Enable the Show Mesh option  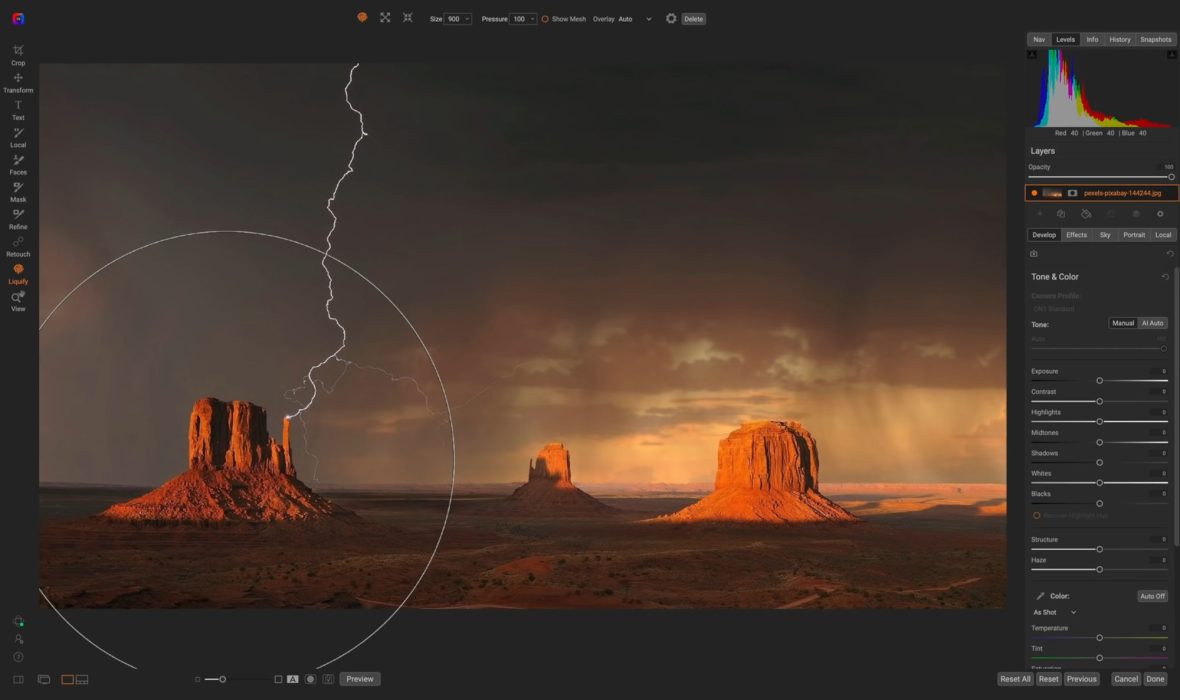tap(545, 19)
